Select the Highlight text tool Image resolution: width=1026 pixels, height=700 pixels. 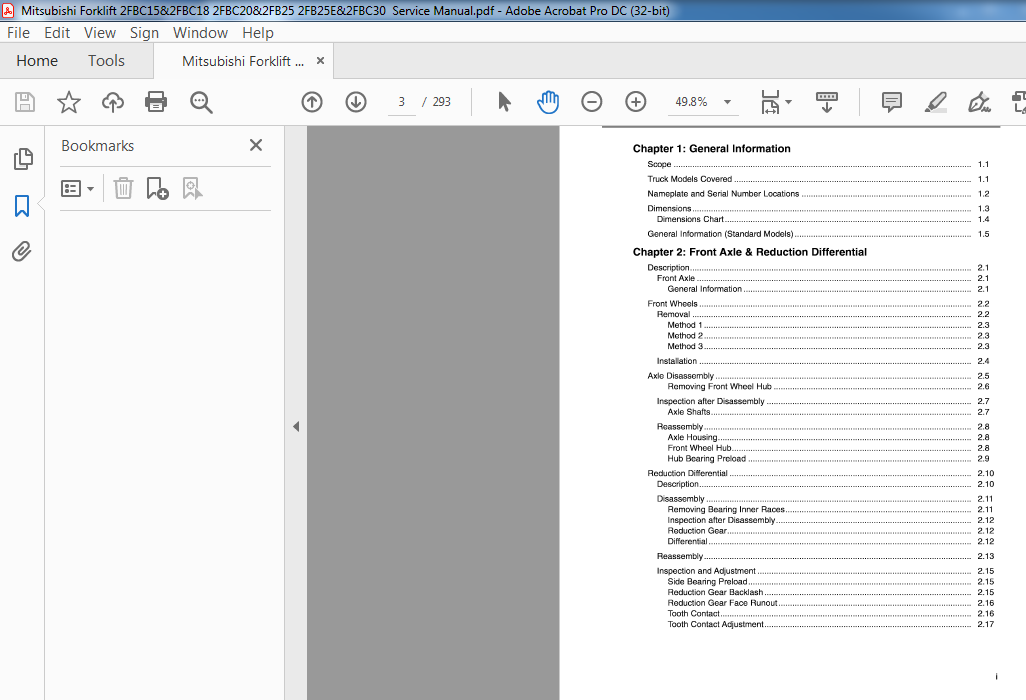click(936, 102)
